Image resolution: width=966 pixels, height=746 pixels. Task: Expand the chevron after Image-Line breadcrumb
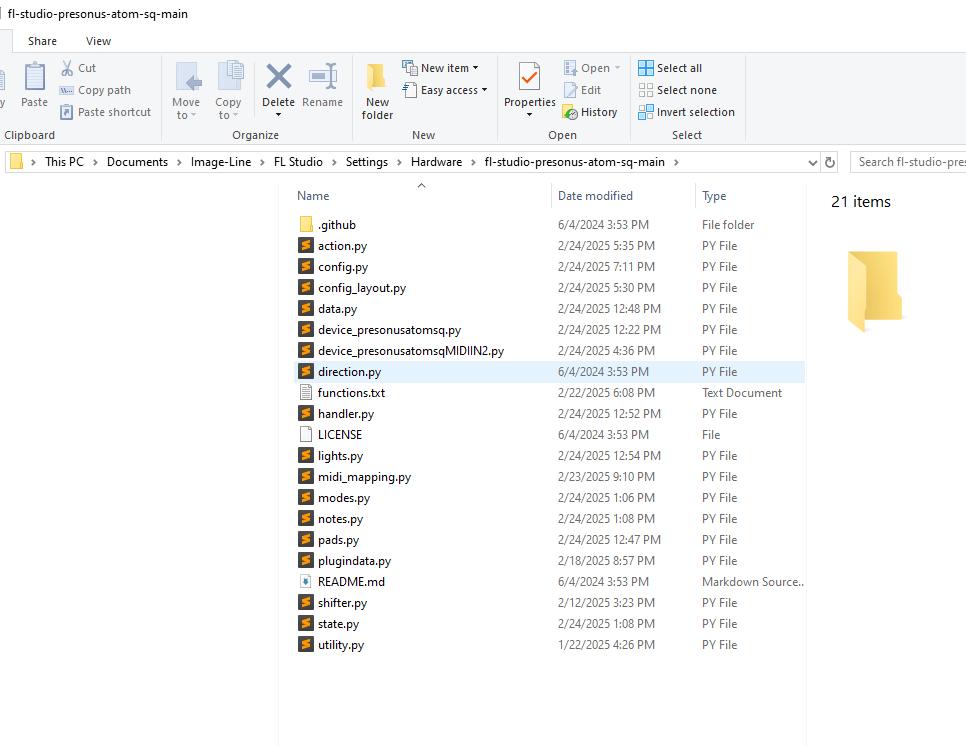click(x=262, y=162)
